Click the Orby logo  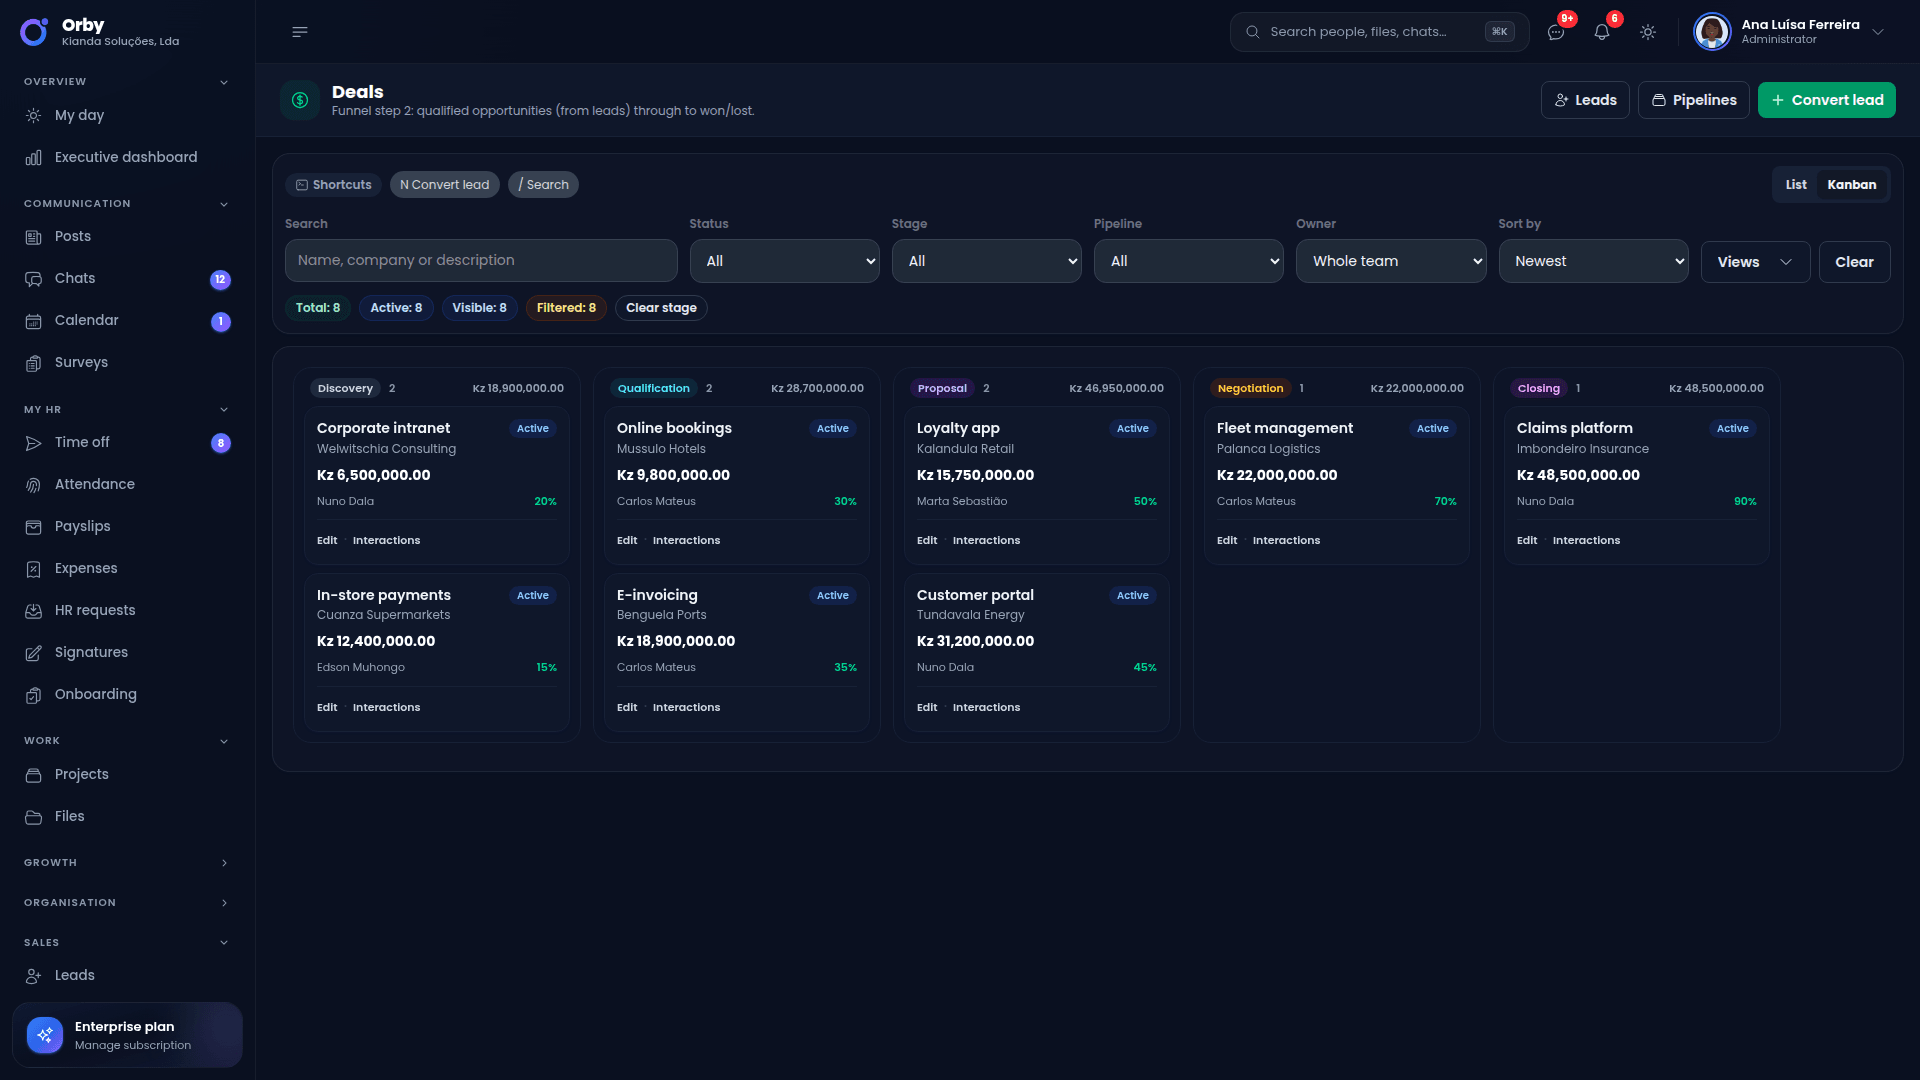click(34, 32)
